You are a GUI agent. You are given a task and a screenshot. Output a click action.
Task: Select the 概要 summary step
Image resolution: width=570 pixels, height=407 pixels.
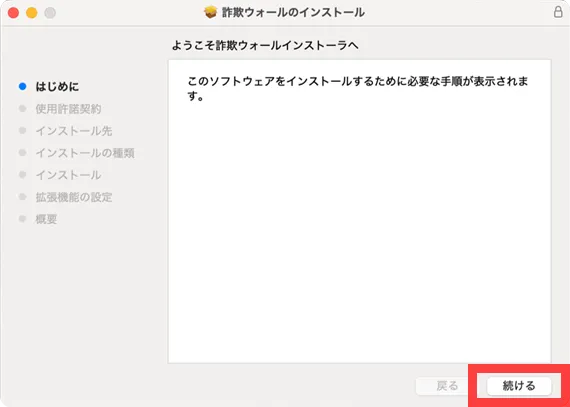click(46, 219)
